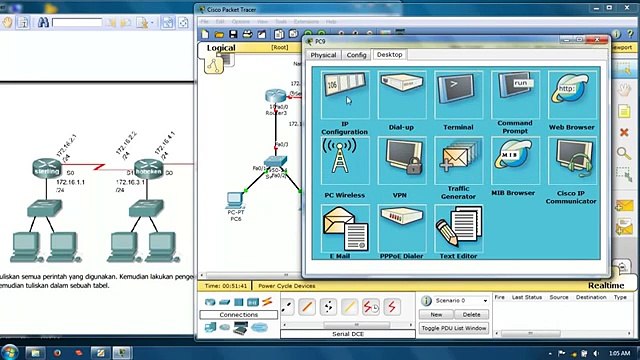Click the Logical workspace label
Image resolution: width=640 pixels, height=360 pixels.
221,48
